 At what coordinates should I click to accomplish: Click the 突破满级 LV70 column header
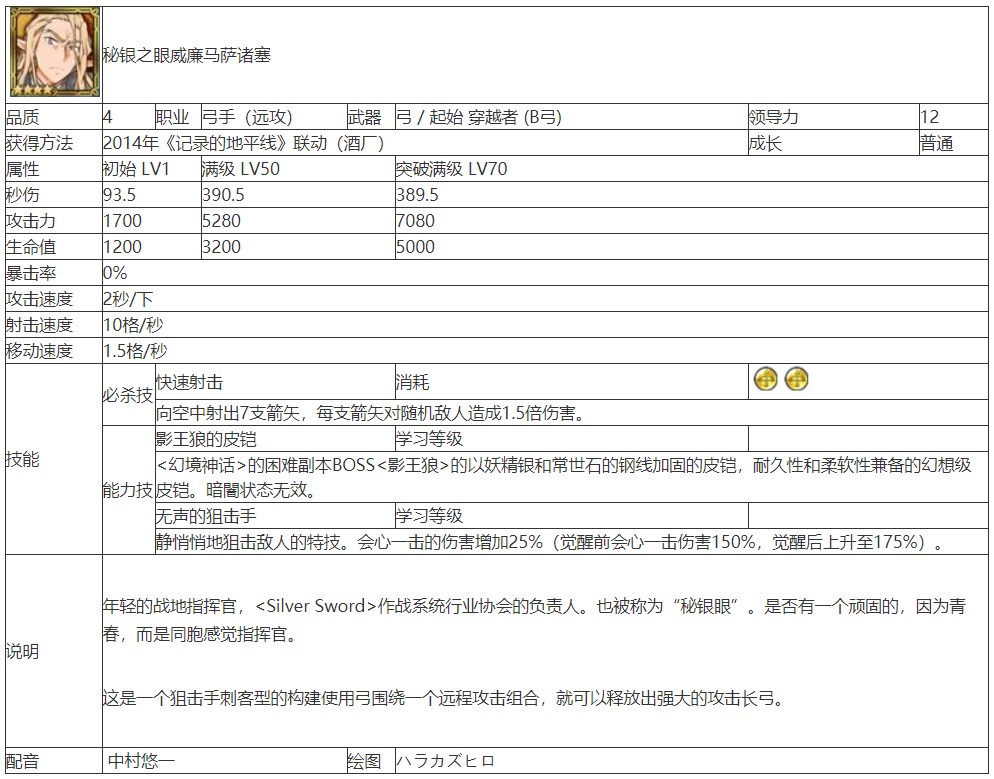[691, 169]
